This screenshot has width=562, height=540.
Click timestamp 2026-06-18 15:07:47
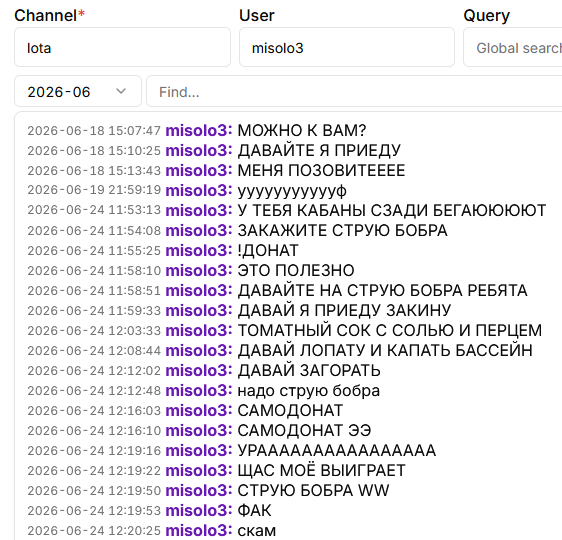tap(94, 130)
